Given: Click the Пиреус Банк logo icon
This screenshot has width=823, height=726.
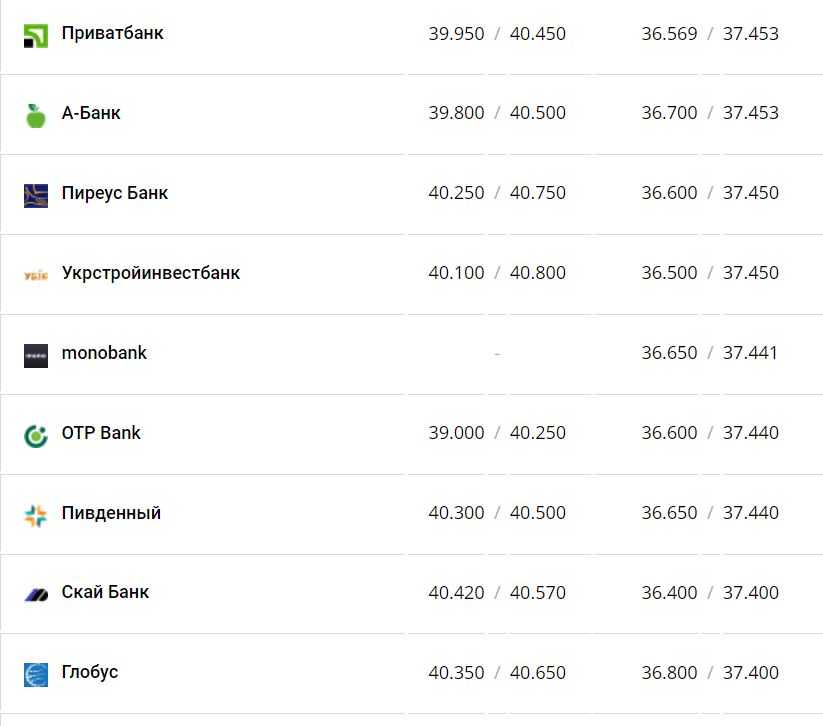Looking at the screenshot, I should (x=36, y=195).
